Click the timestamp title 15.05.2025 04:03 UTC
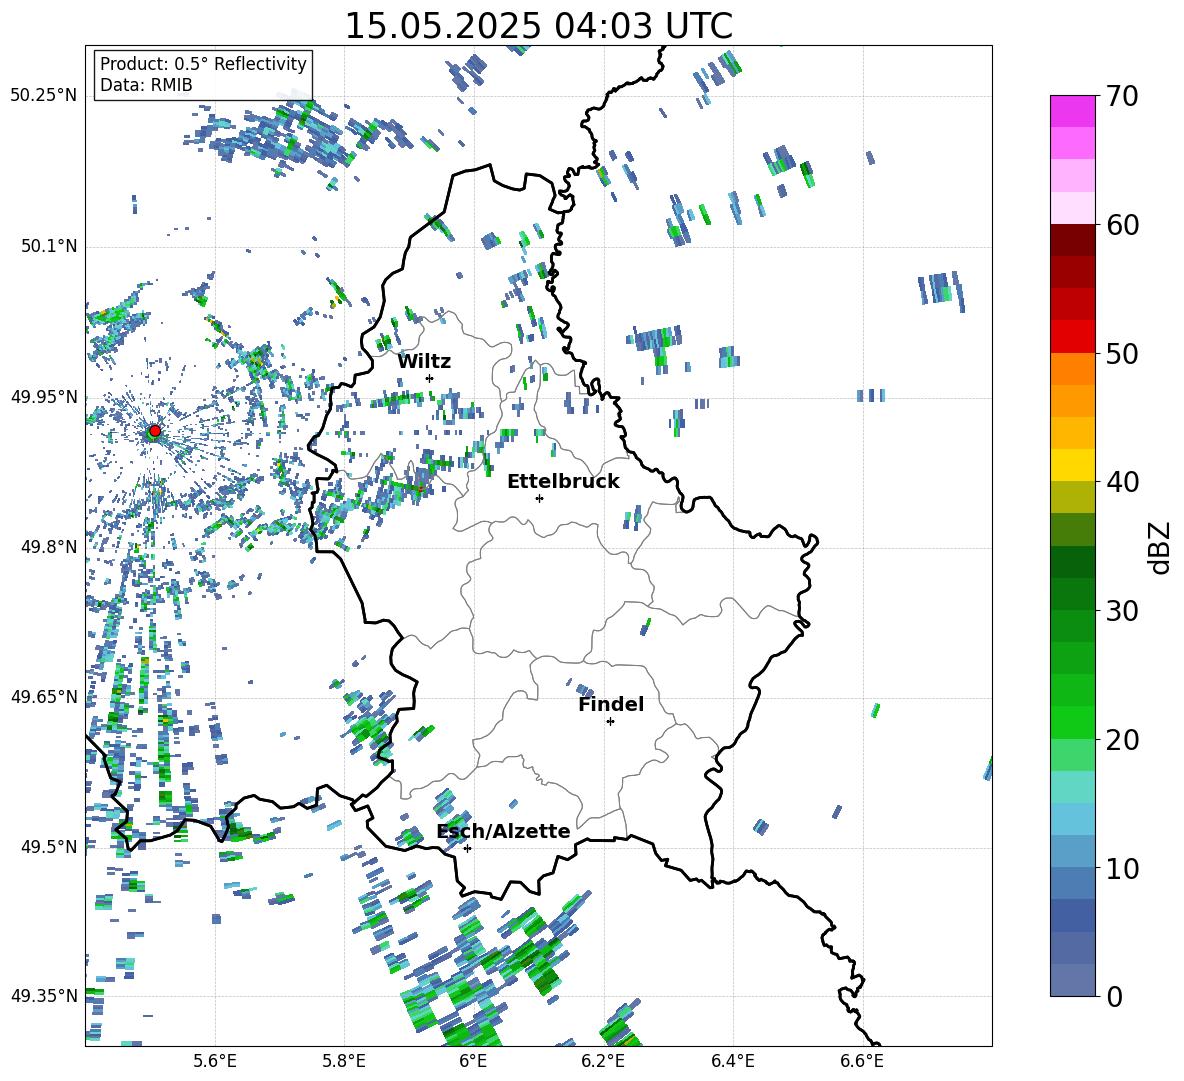1184x1081 pixels. (538, 26)
